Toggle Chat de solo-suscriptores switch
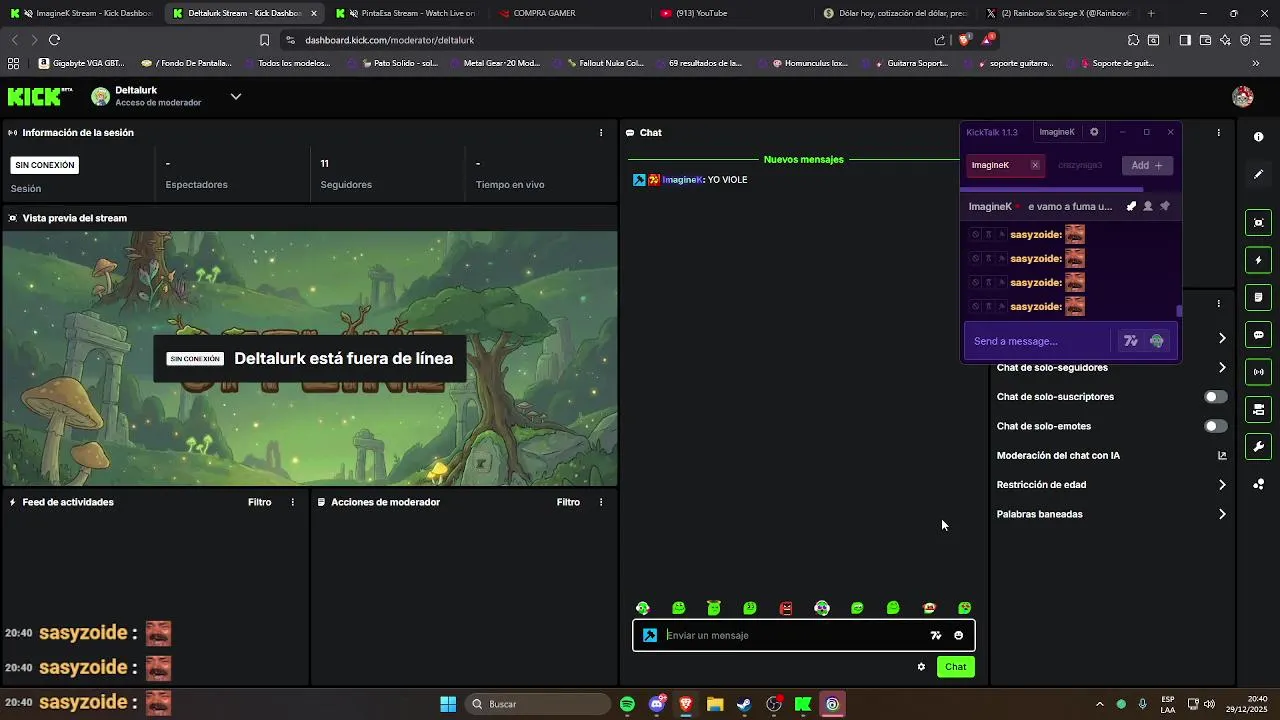Screen dimensions: 1280x720 (1216, 397)
